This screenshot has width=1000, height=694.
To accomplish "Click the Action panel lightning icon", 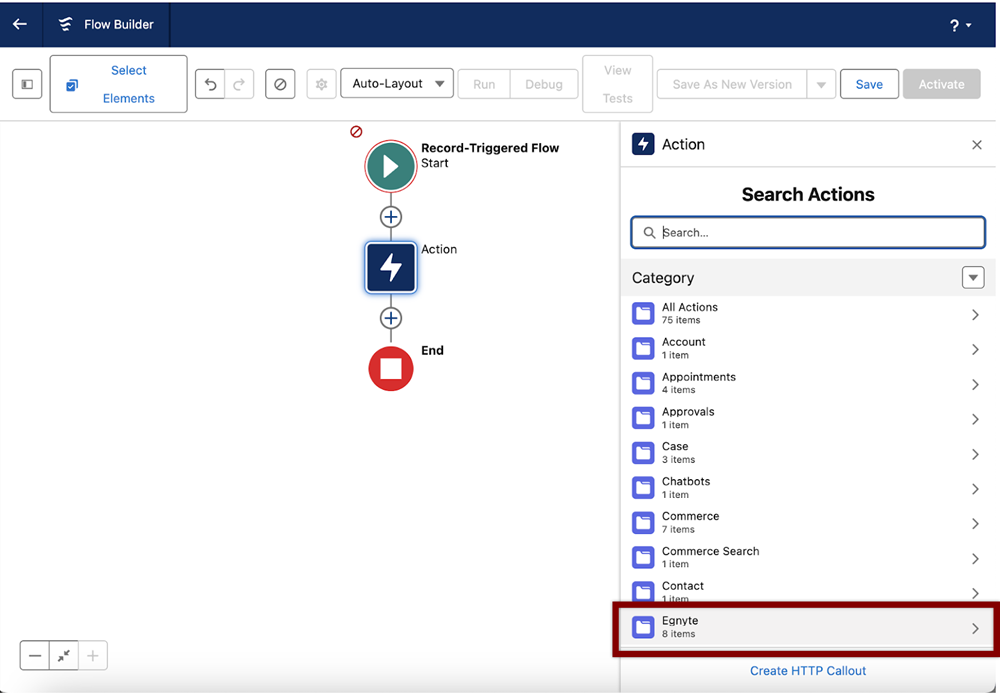I will 643,144.
